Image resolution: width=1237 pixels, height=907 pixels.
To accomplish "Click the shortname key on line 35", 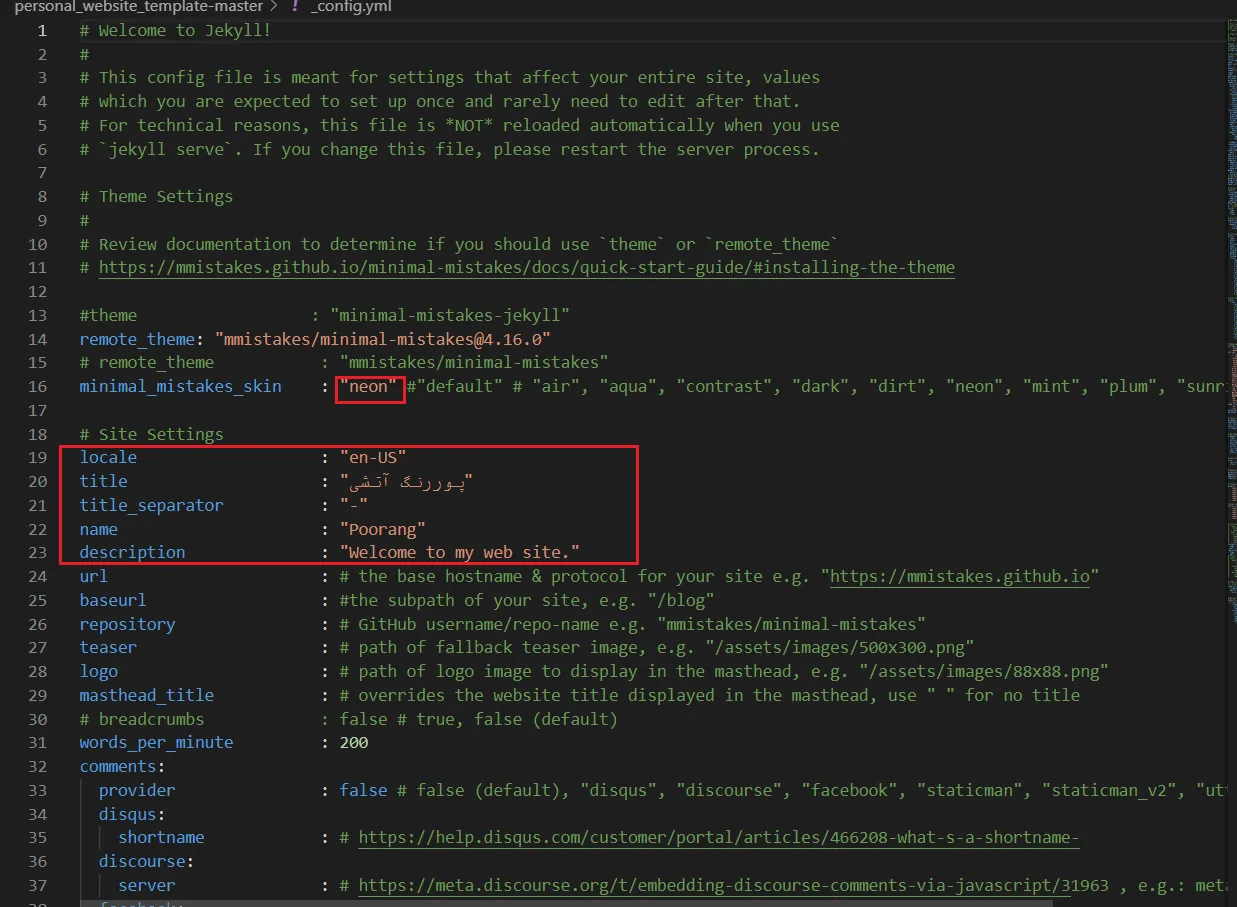I will [161, 838].
